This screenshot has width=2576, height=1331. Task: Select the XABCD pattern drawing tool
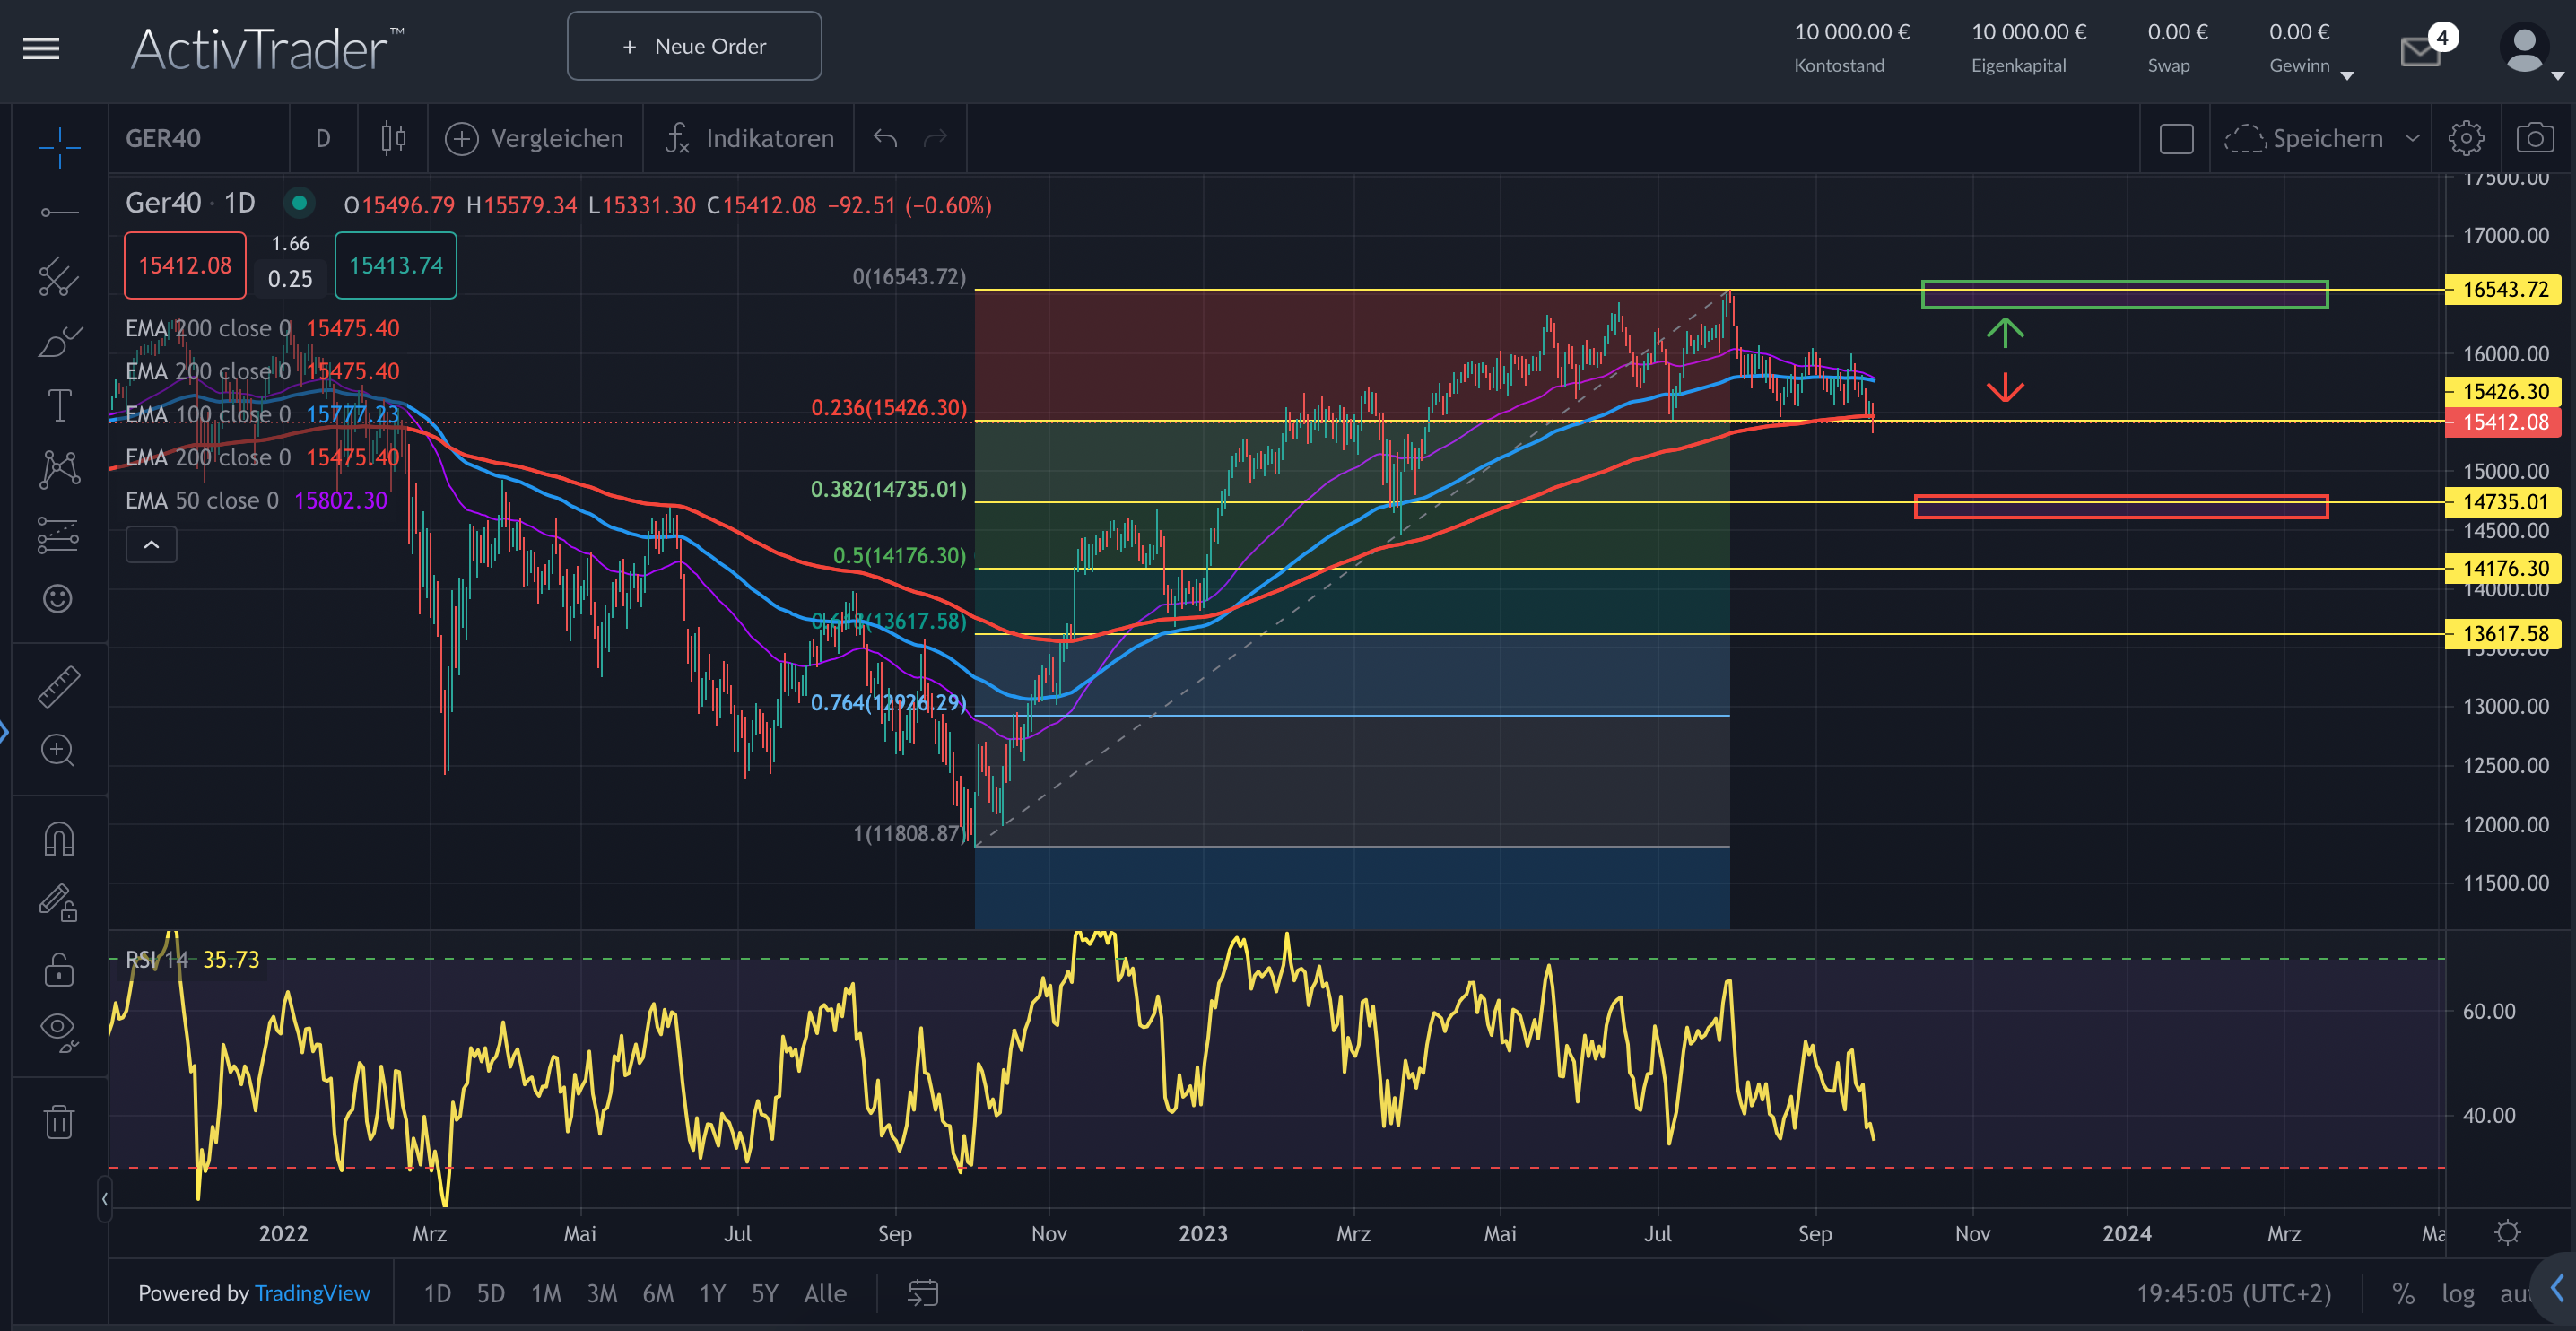coord(58,469)
